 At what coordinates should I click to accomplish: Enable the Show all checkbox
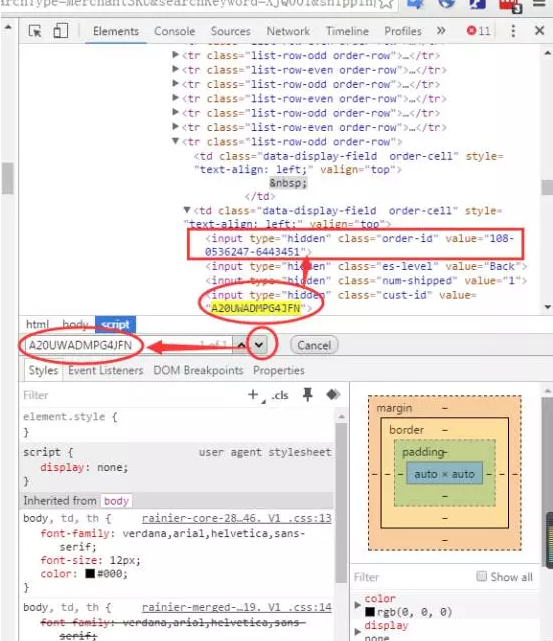click(x=481, y=576)
